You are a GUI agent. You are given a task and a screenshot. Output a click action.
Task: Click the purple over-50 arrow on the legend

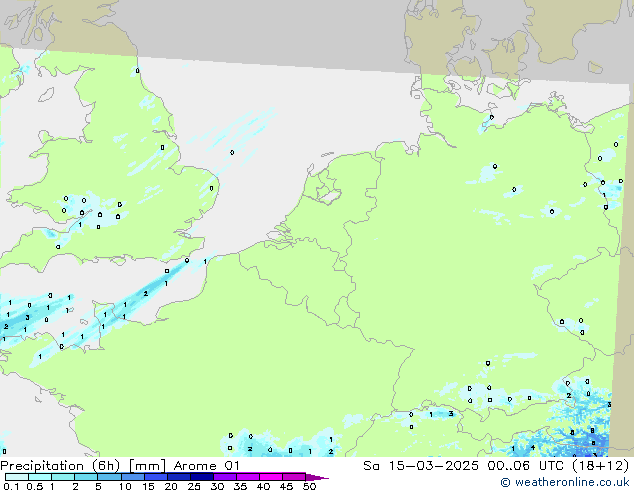pos(317,477)
